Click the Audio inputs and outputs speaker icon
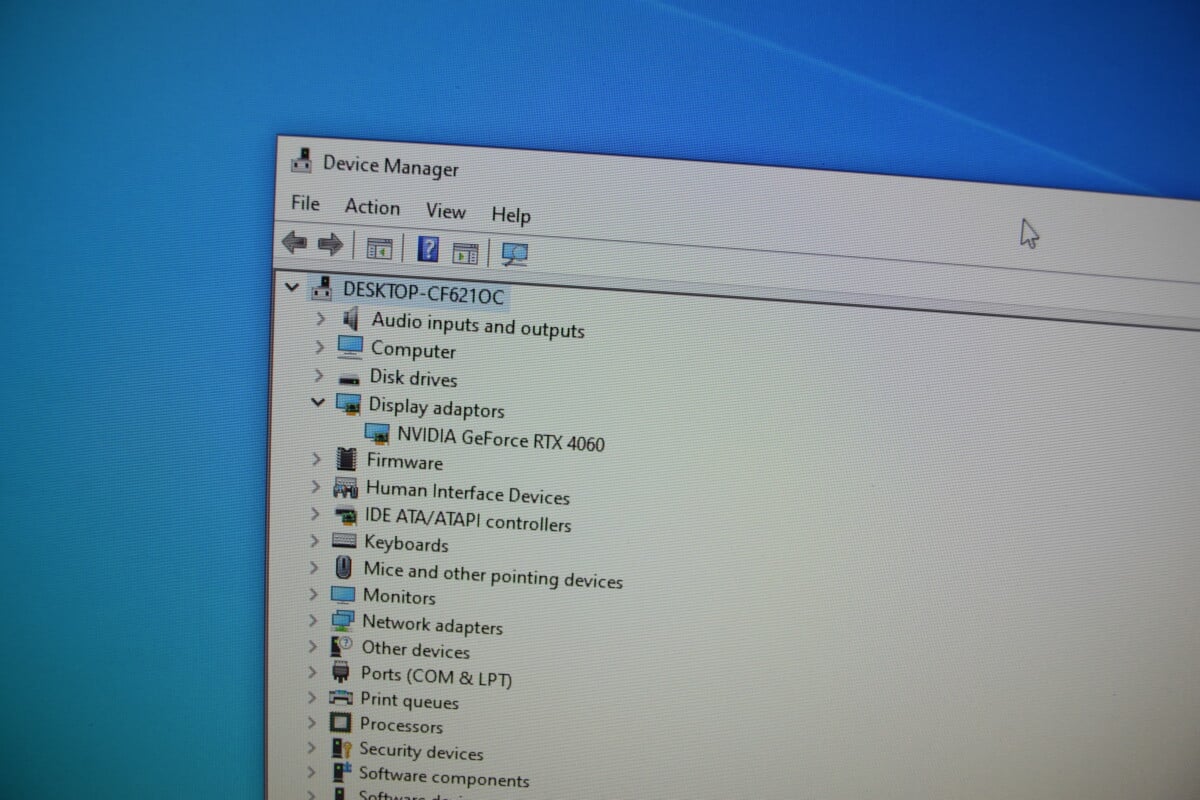 (x=350, y=319)
